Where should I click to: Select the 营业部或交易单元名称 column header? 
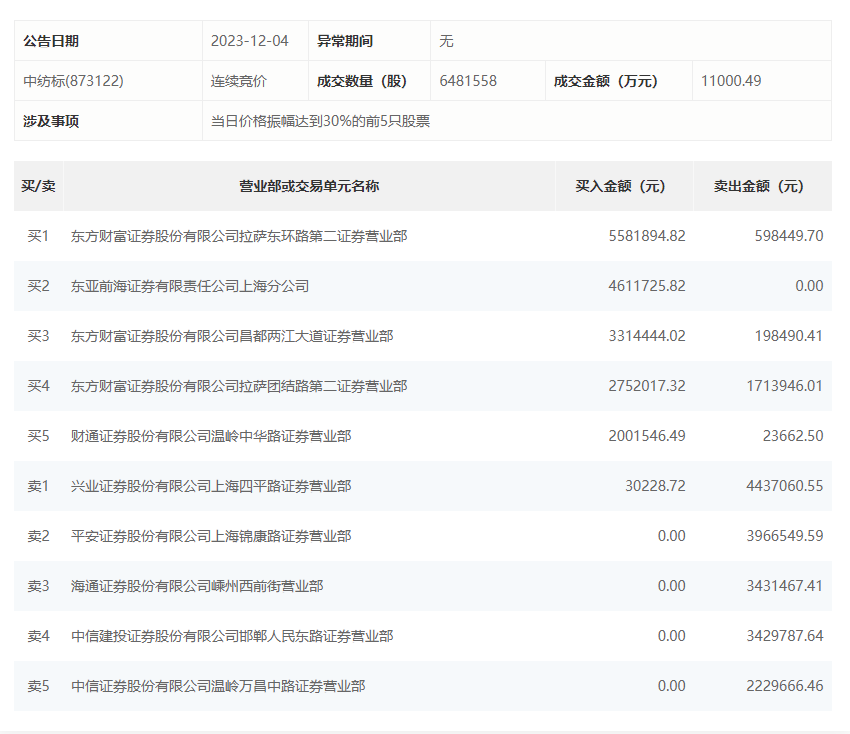309,186
